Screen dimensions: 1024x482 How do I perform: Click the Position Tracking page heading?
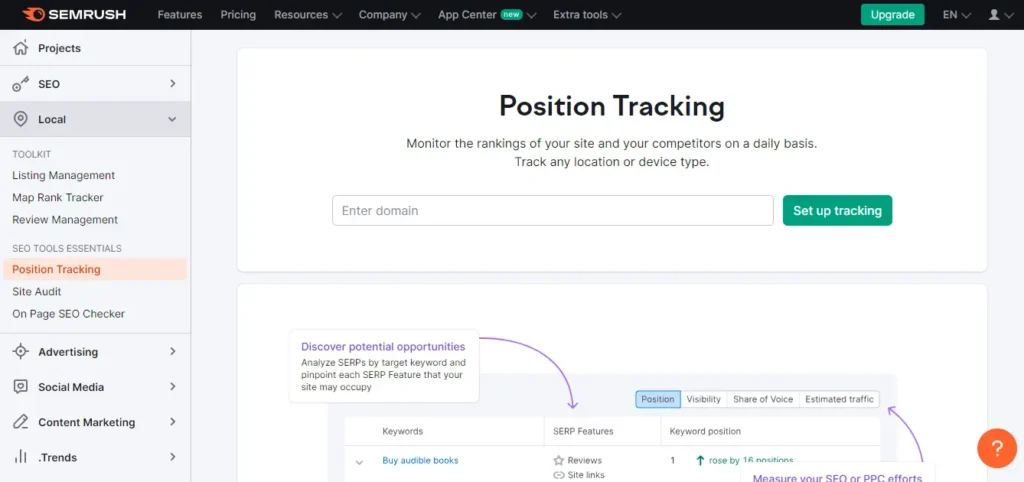[x=612, y=106]
